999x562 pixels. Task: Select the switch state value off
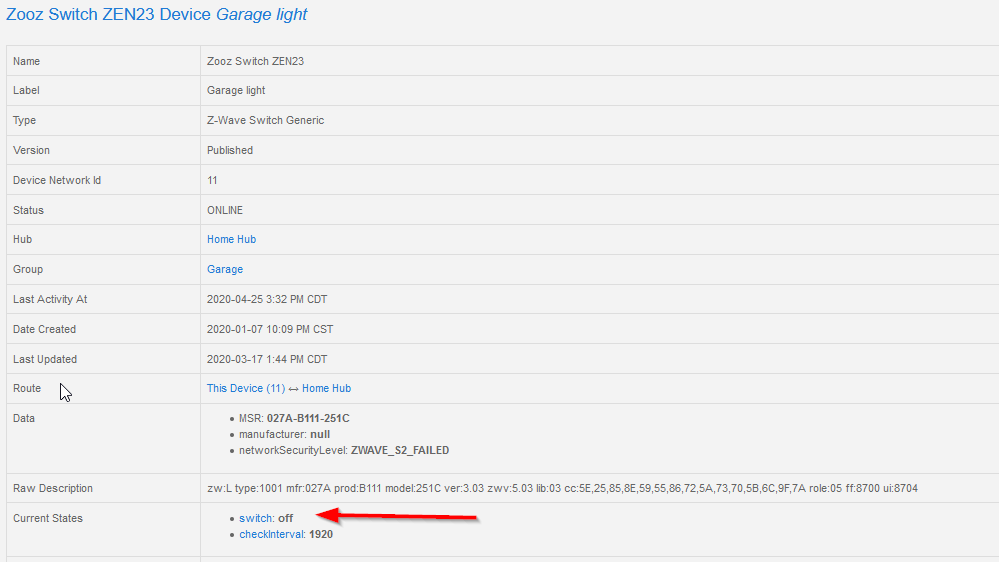(286, 519)
